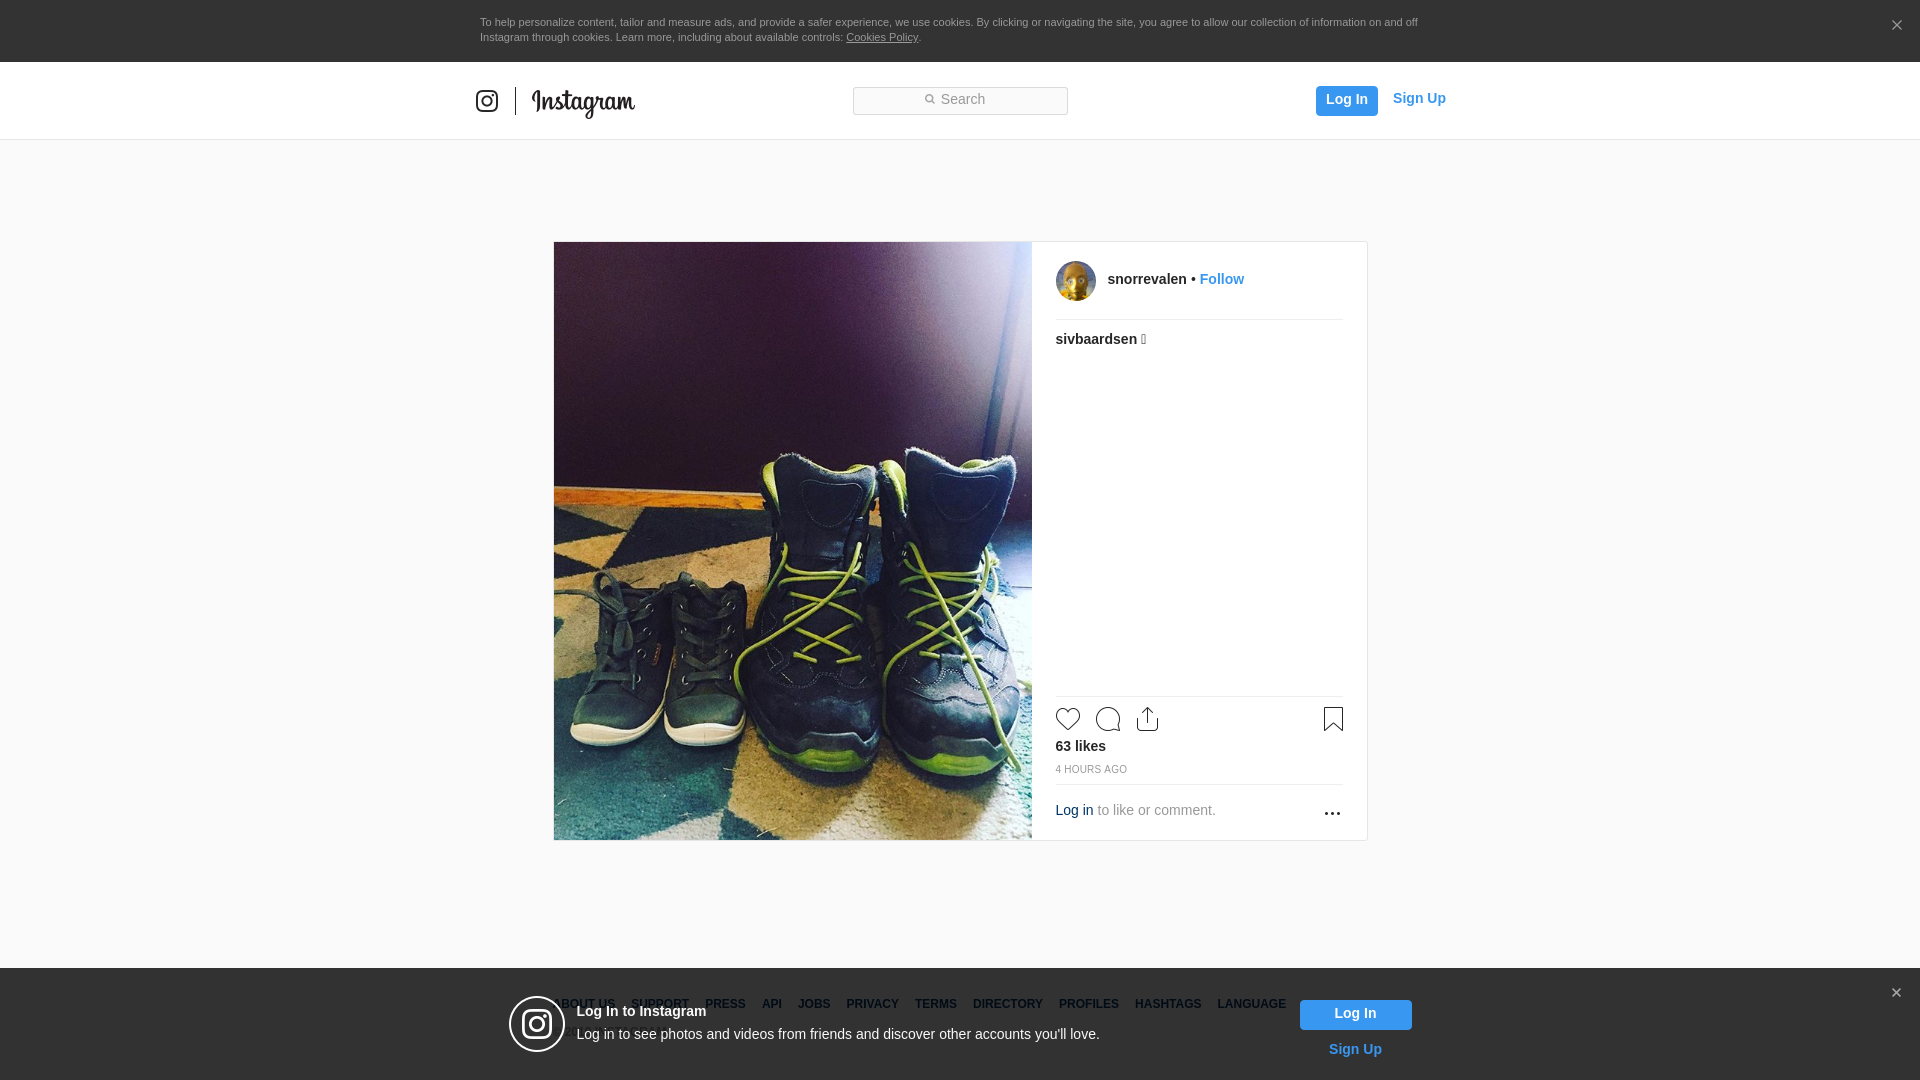
Task: Open the LANGUAGE footer selector
Action: pos(1252,1004)
